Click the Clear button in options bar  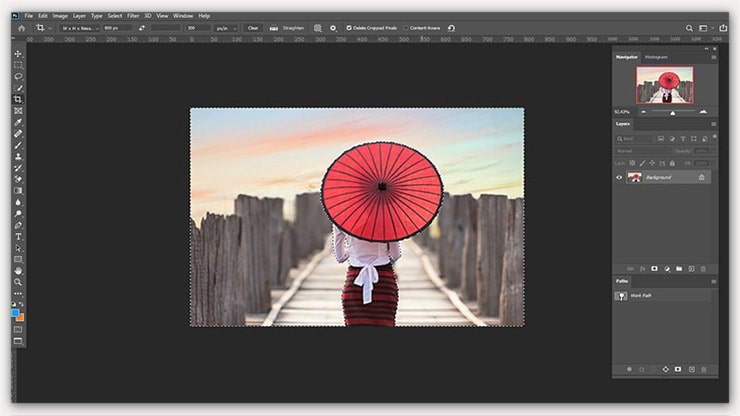[252, 28]
